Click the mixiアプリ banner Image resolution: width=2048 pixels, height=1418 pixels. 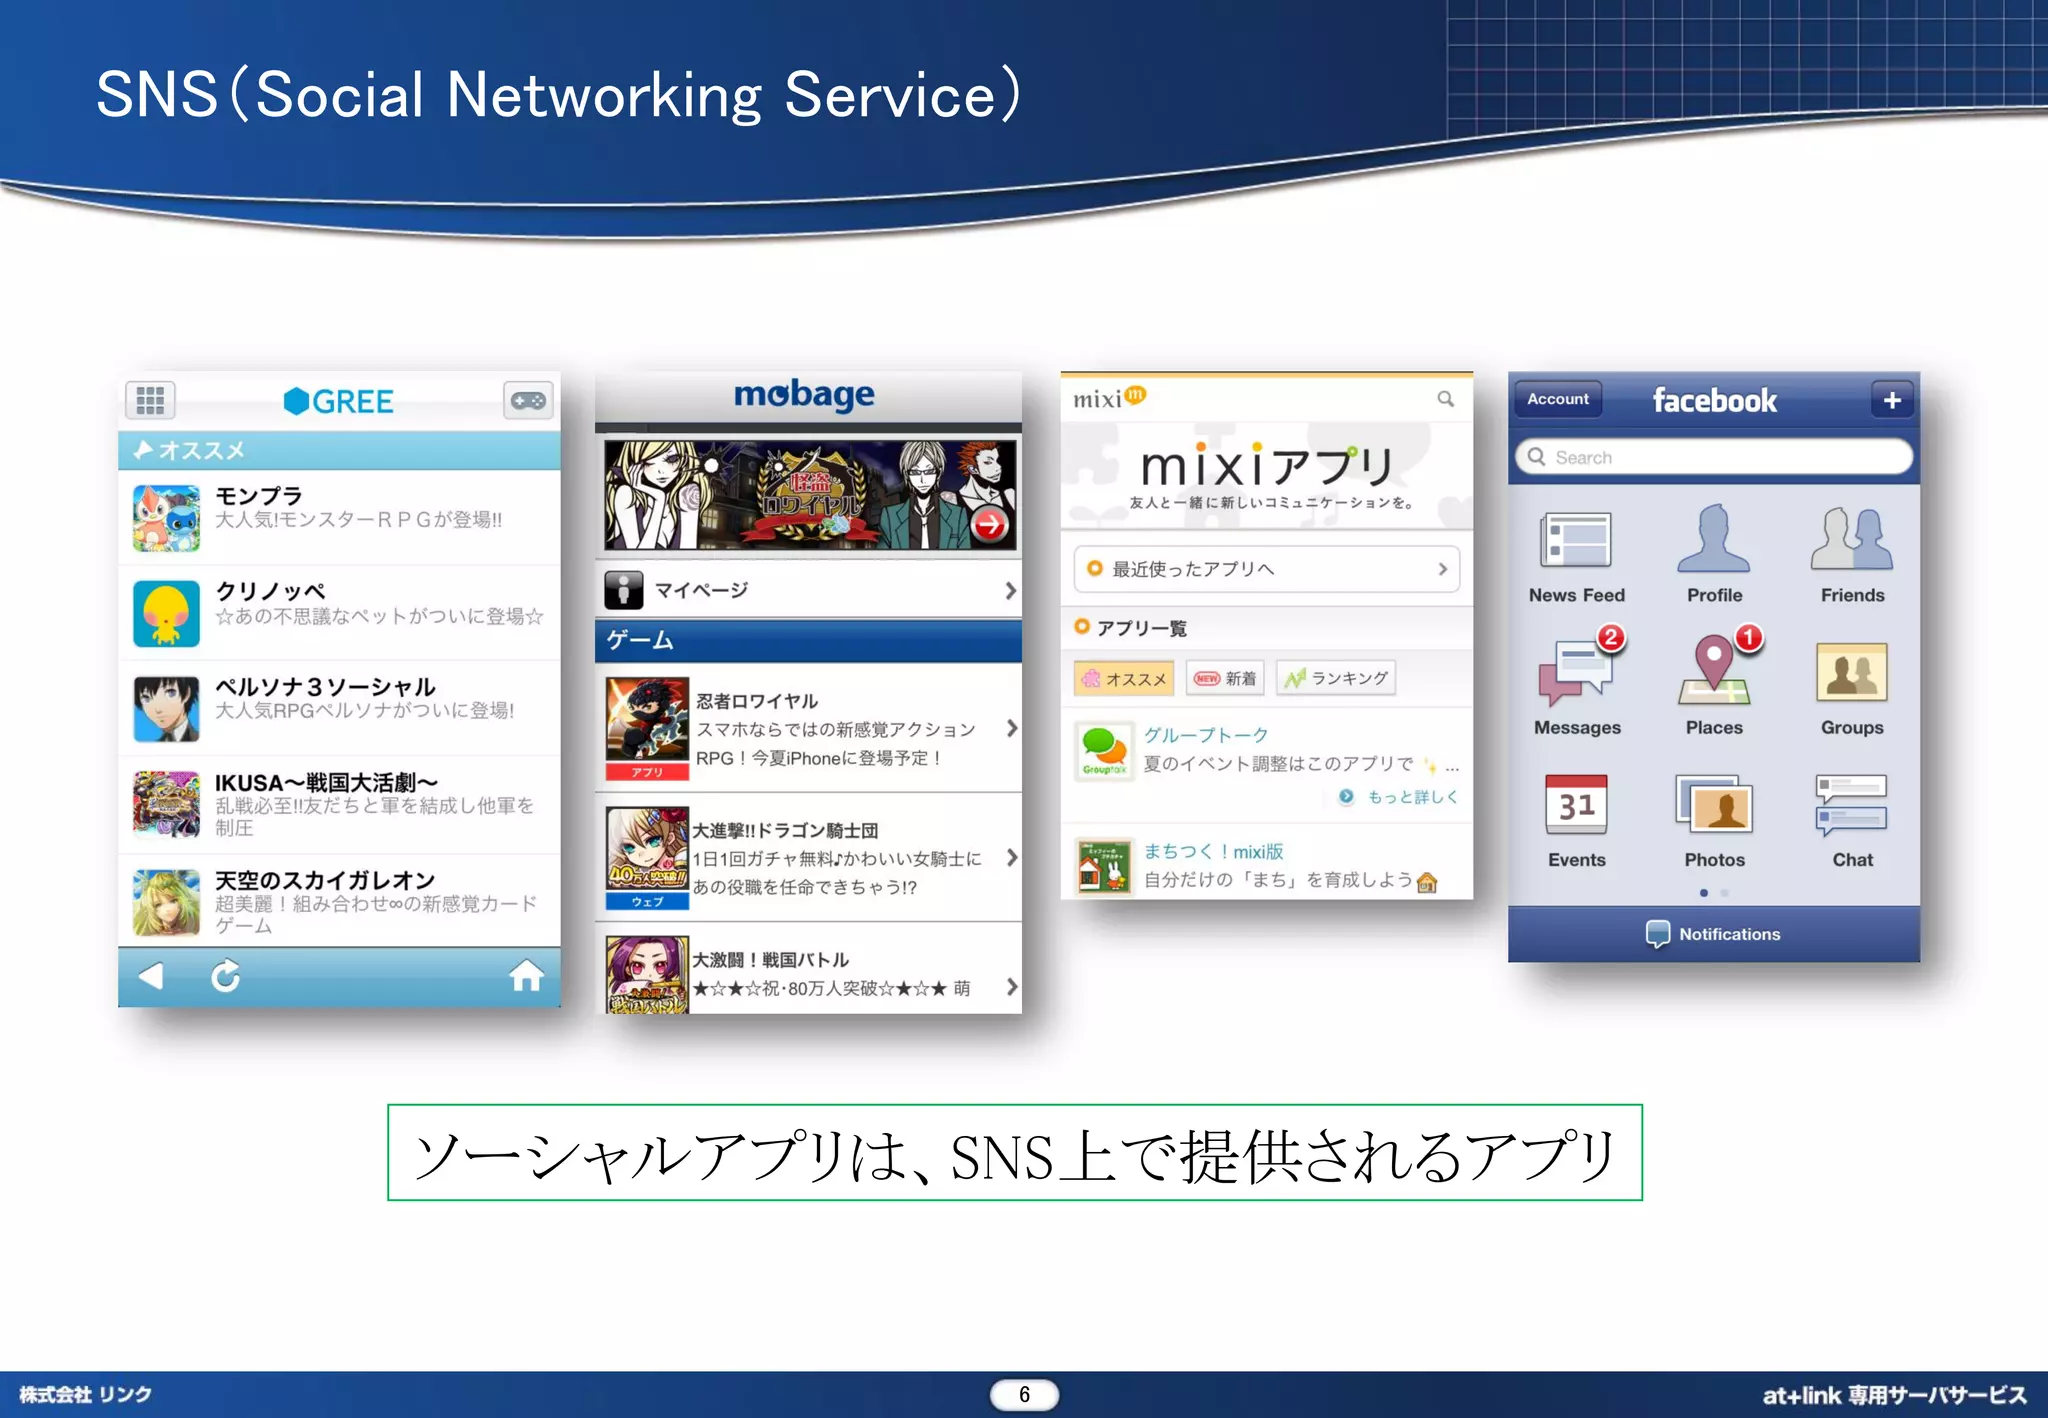(1267, 475)
